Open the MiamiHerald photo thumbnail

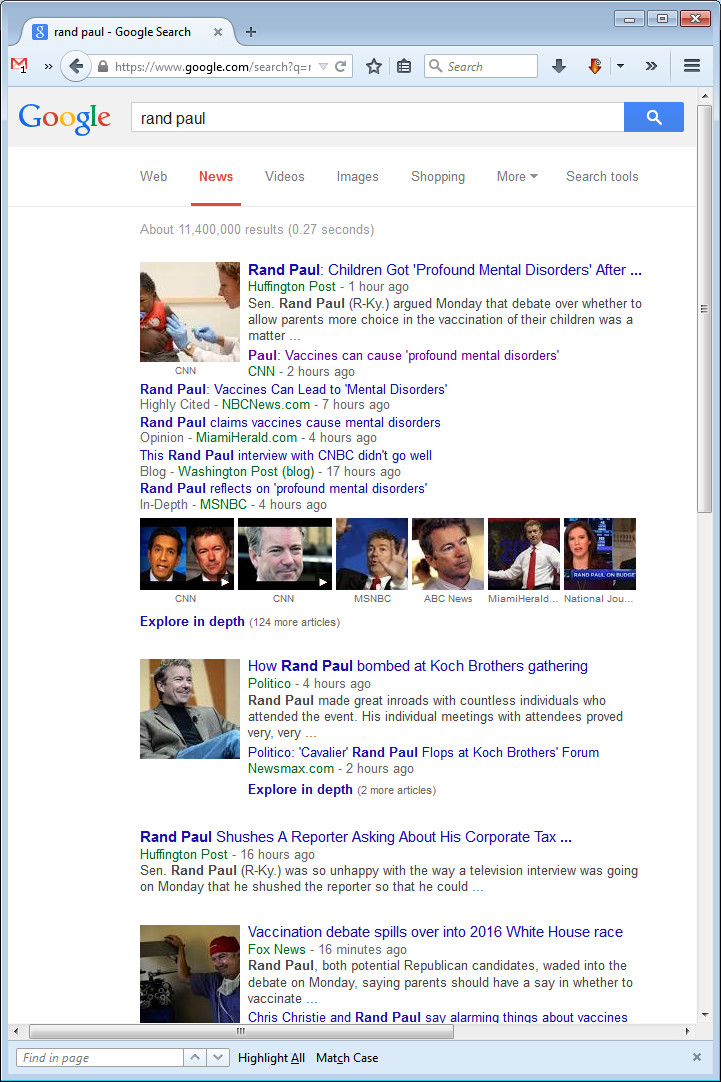click(524, 554)
